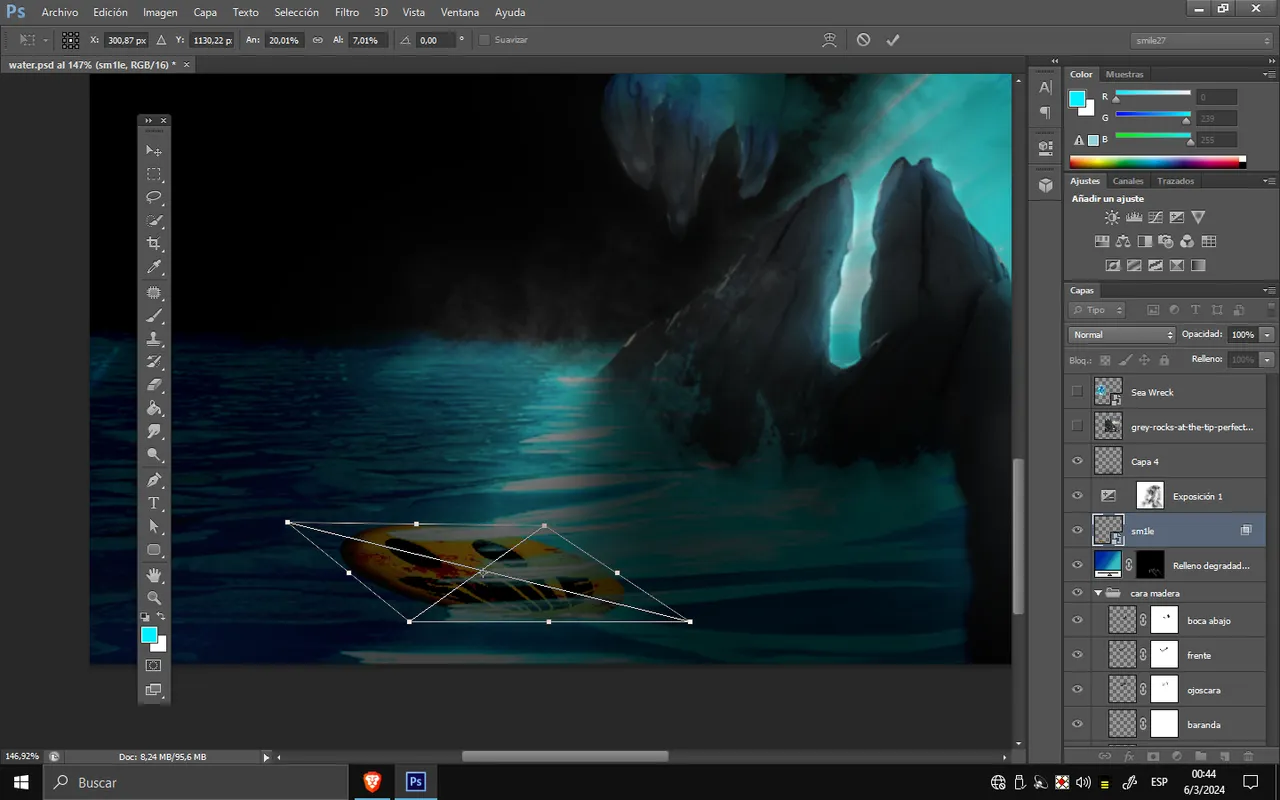Select the Eyedropper tool

[154, 267]
